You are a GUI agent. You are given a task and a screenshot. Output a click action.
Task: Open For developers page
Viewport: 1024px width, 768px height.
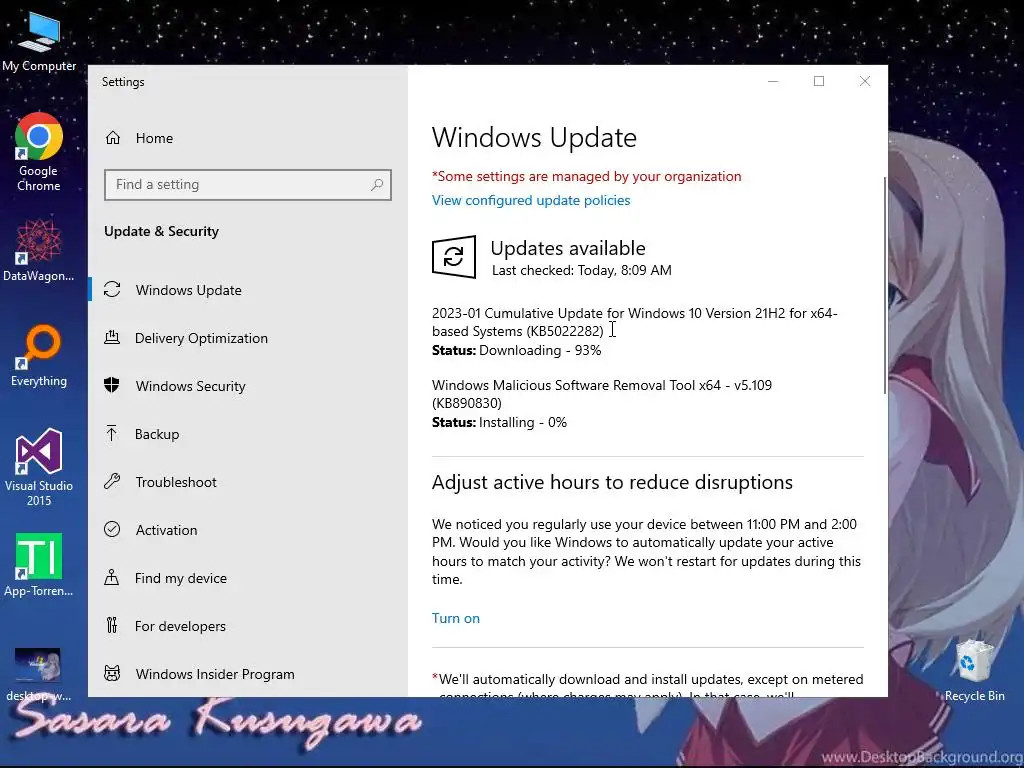pos(248,626)
